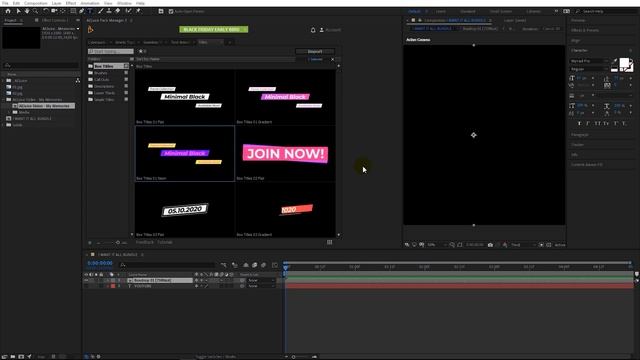640x360 pixels.
Task: Expand the Effects & Presets panel
Action: pos(585,30)
